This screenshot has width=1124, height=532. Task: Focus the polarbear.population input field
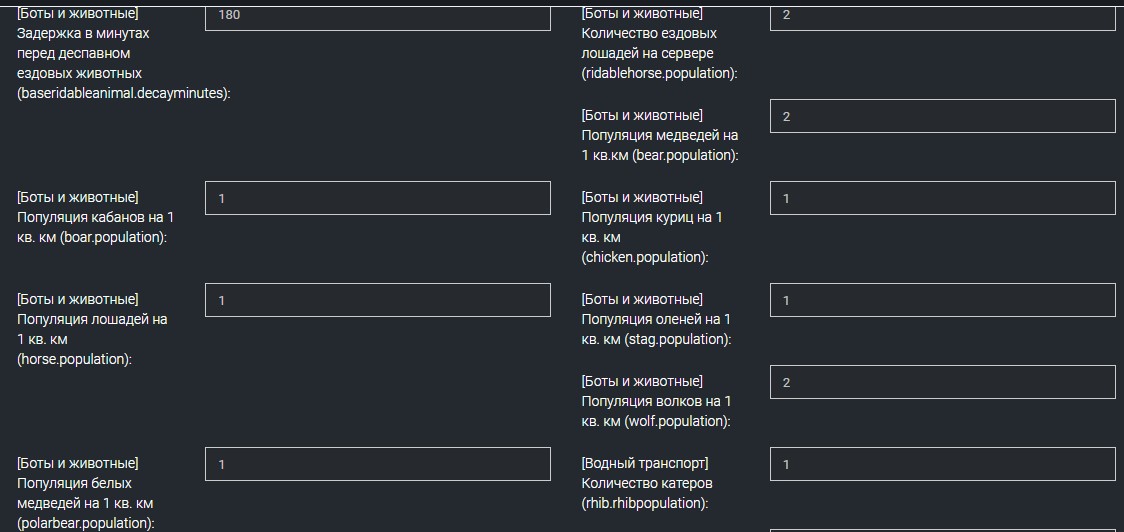pos(377,464)
